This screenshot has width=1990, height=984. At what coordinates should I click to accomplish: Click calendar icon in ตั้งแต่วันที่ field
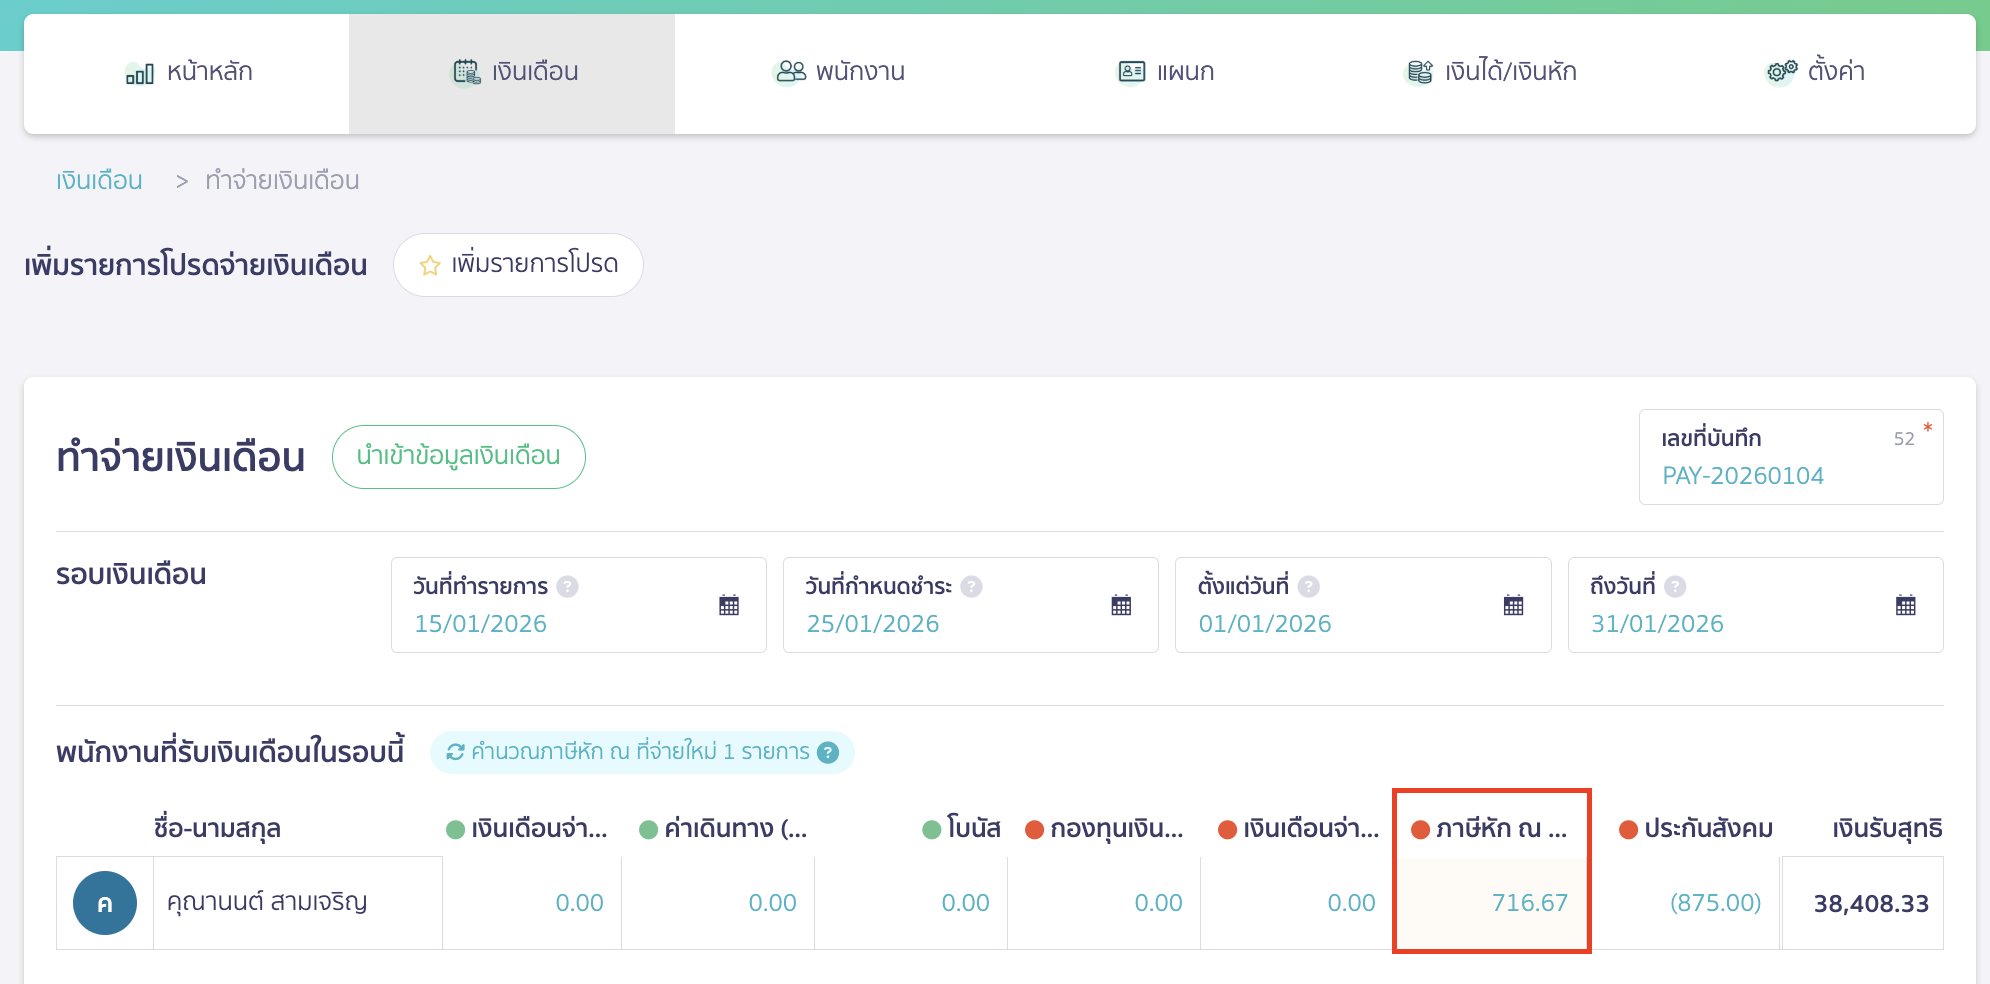tap(1513, 605)
